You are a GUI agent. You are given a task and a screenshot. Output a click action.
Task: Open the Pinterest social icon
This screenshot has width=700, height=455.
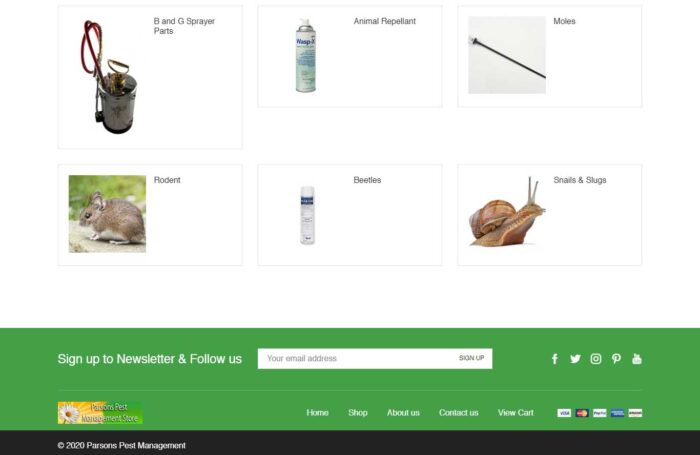point(616,359)
